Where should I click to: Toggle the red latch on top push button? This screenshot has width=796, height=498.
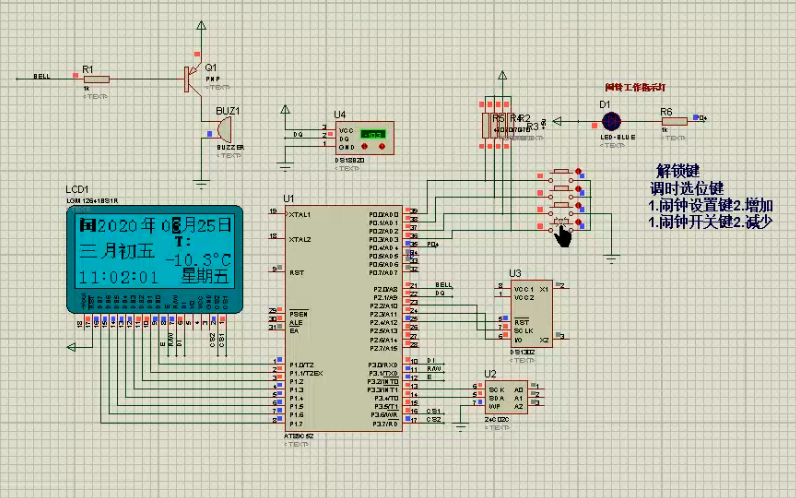coord(578,172)
